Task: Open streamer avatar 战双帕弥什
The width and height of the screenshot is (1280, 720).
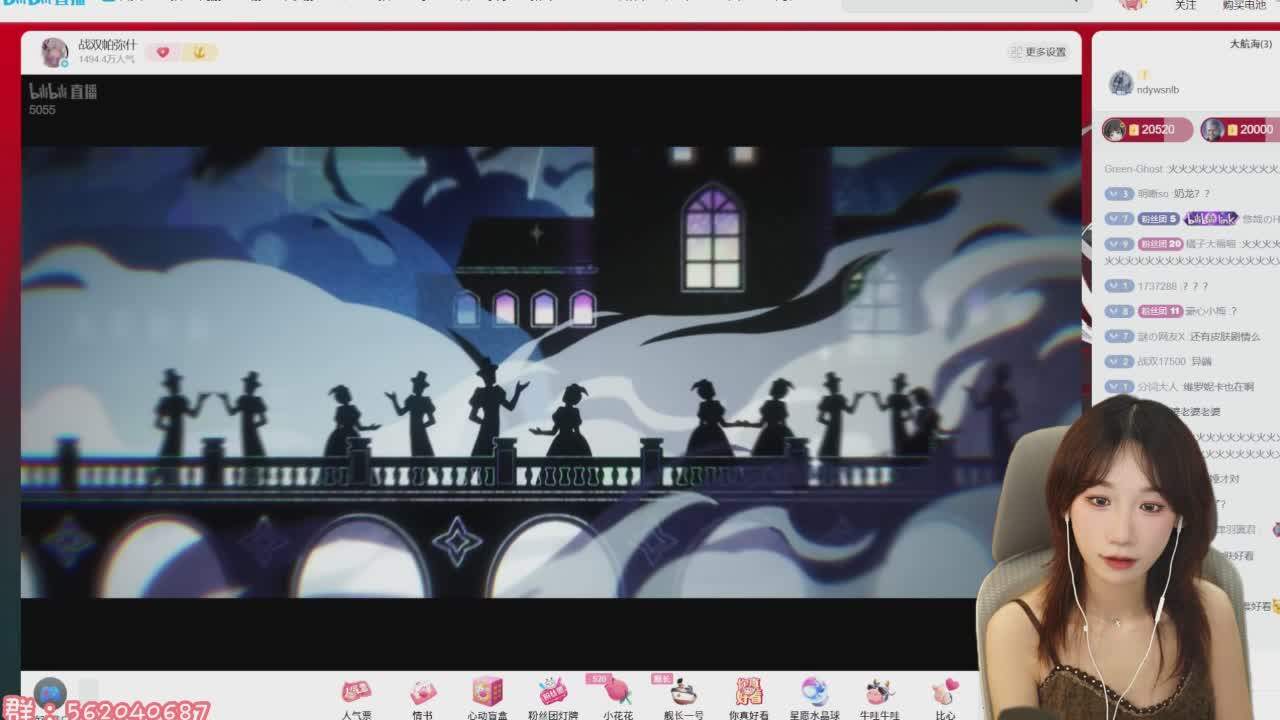Action: 54,52
